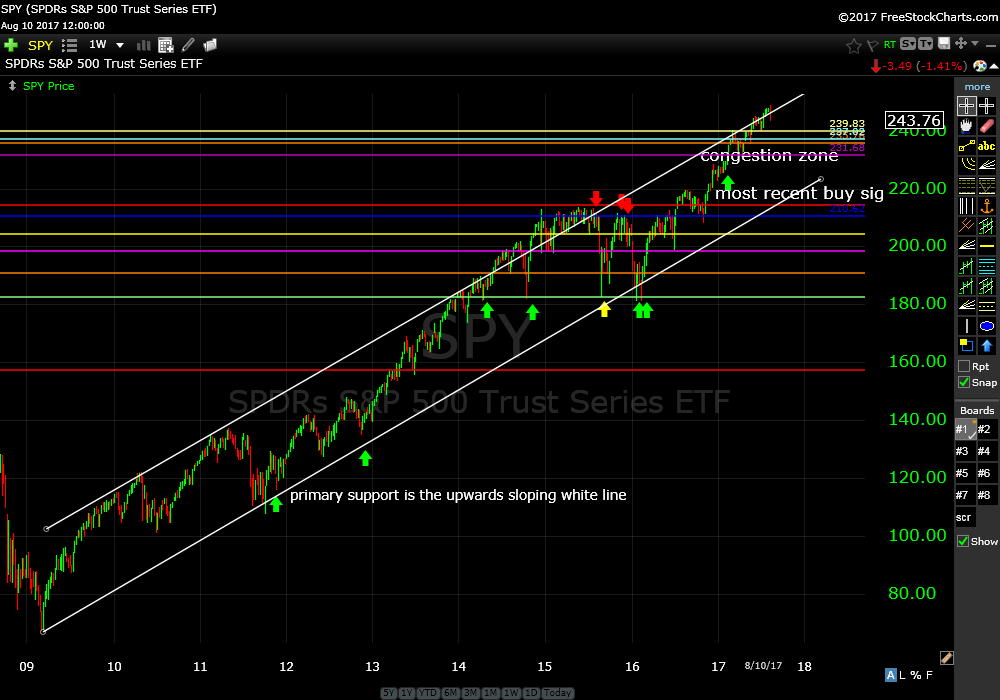Switch to board #2

click(x=985, y=429)
